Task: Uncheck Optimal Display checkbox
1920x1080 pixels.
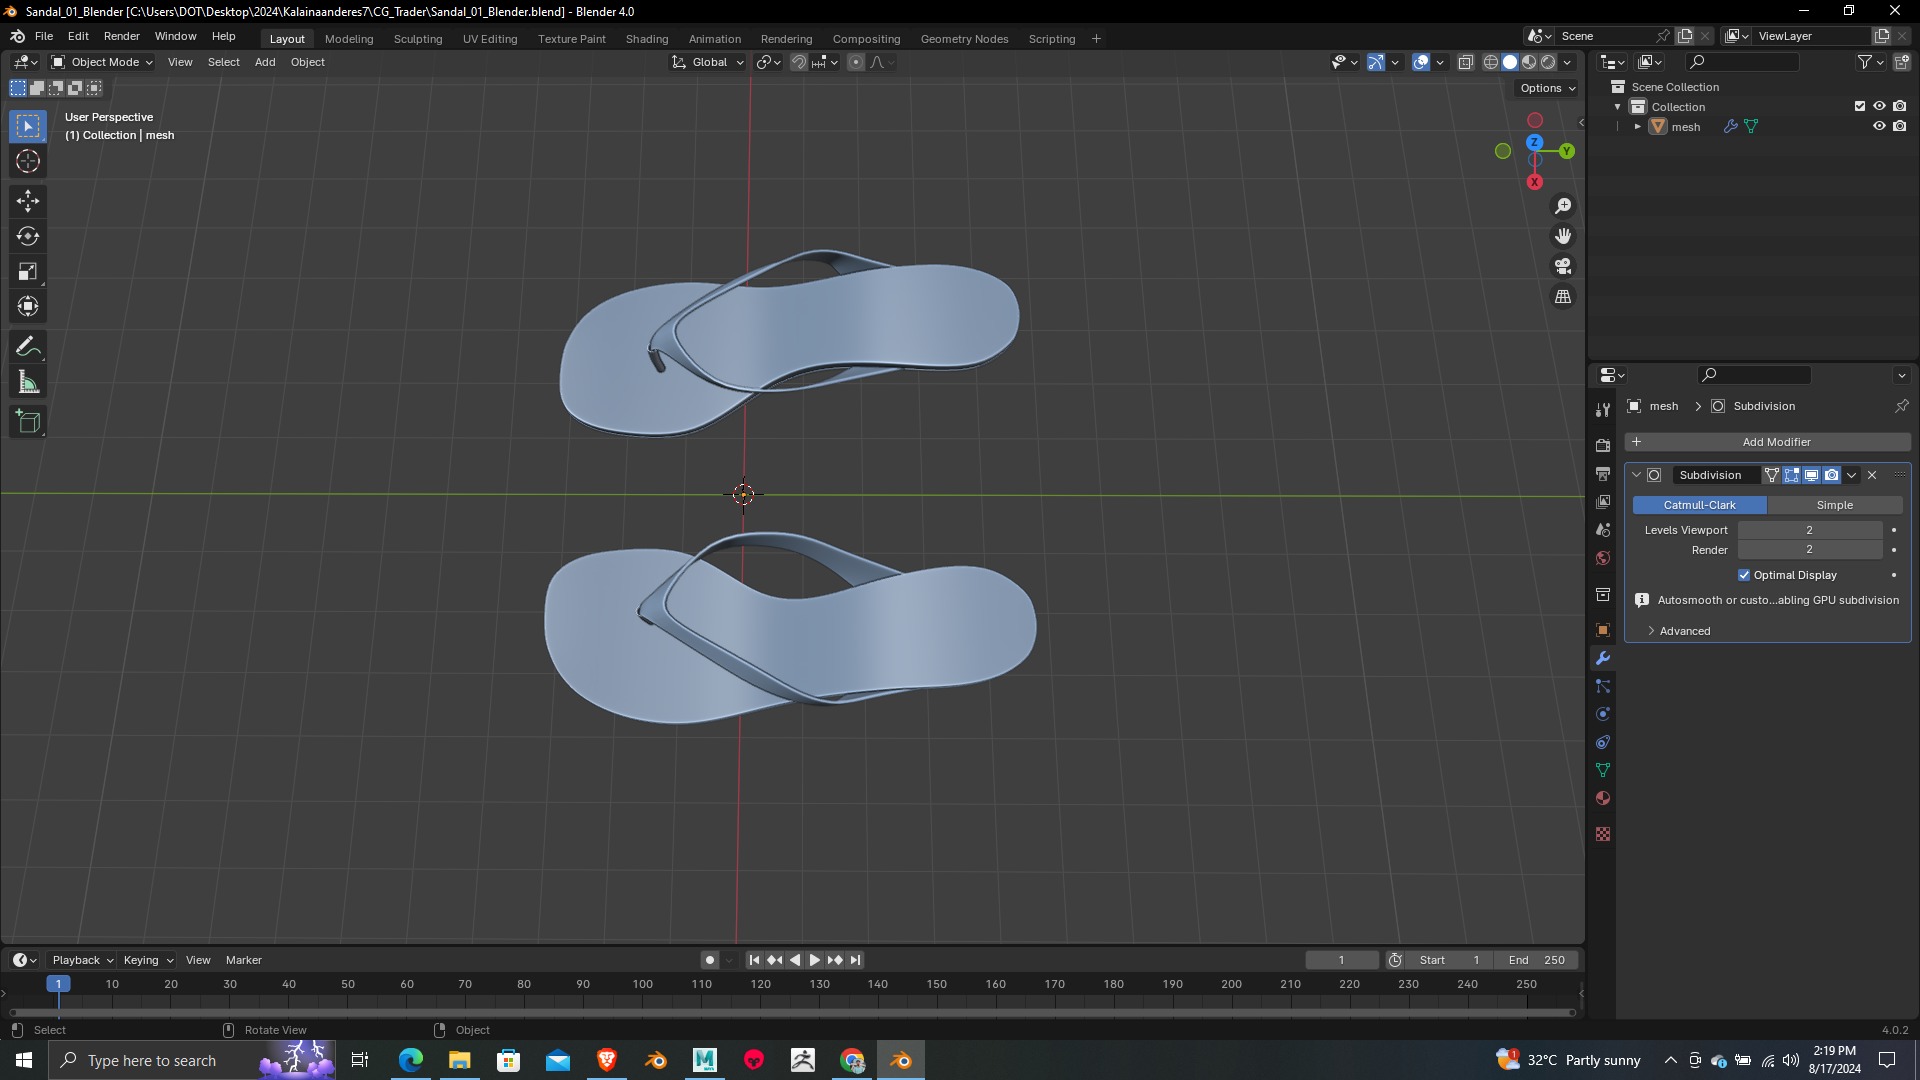Action: coord(1744,575)
